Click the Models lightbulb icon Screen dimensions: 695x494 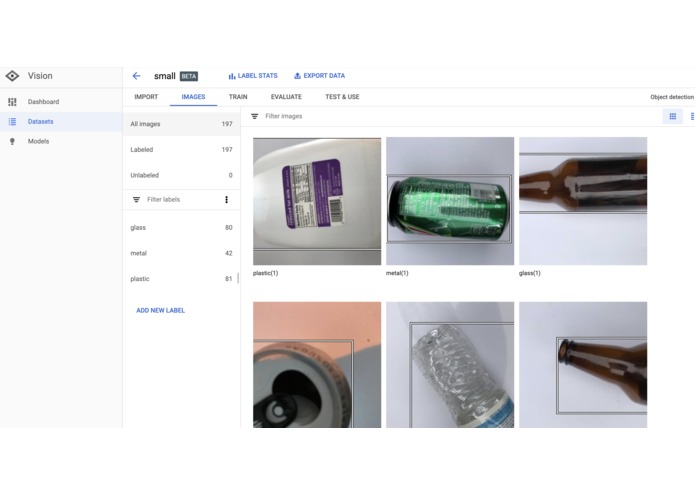(x=12, y=141)
